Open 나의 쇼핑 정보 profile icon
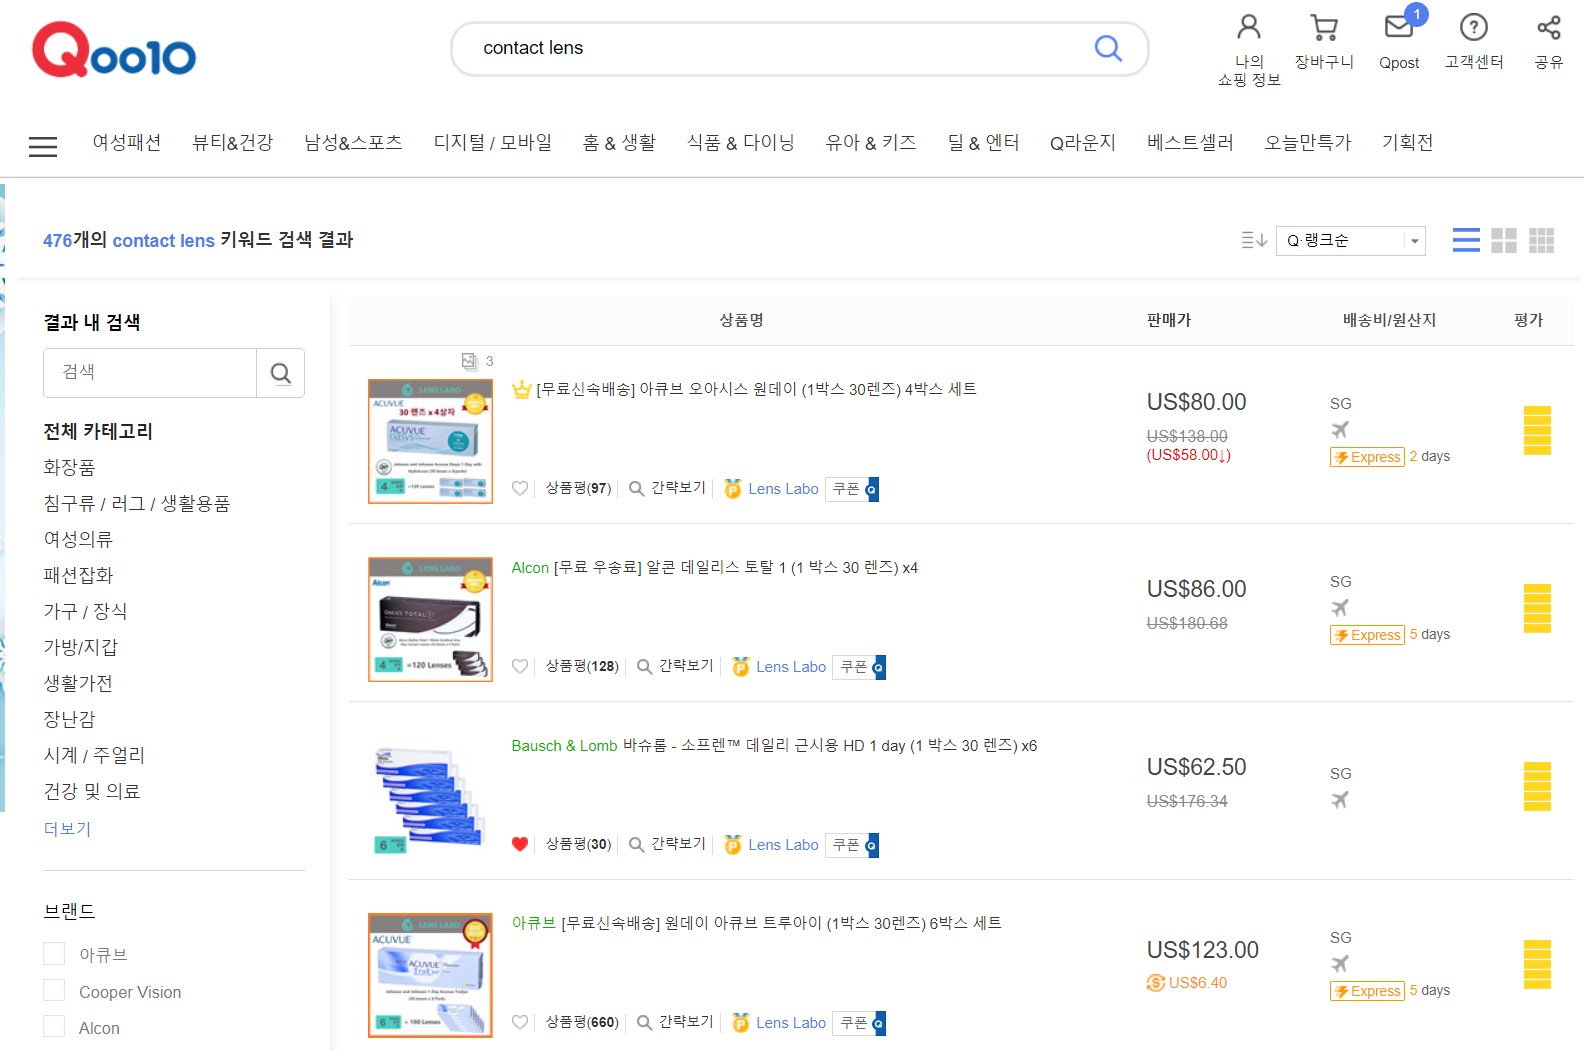The height and width of the screenshot is (1051, 1584). (1249, 27)
